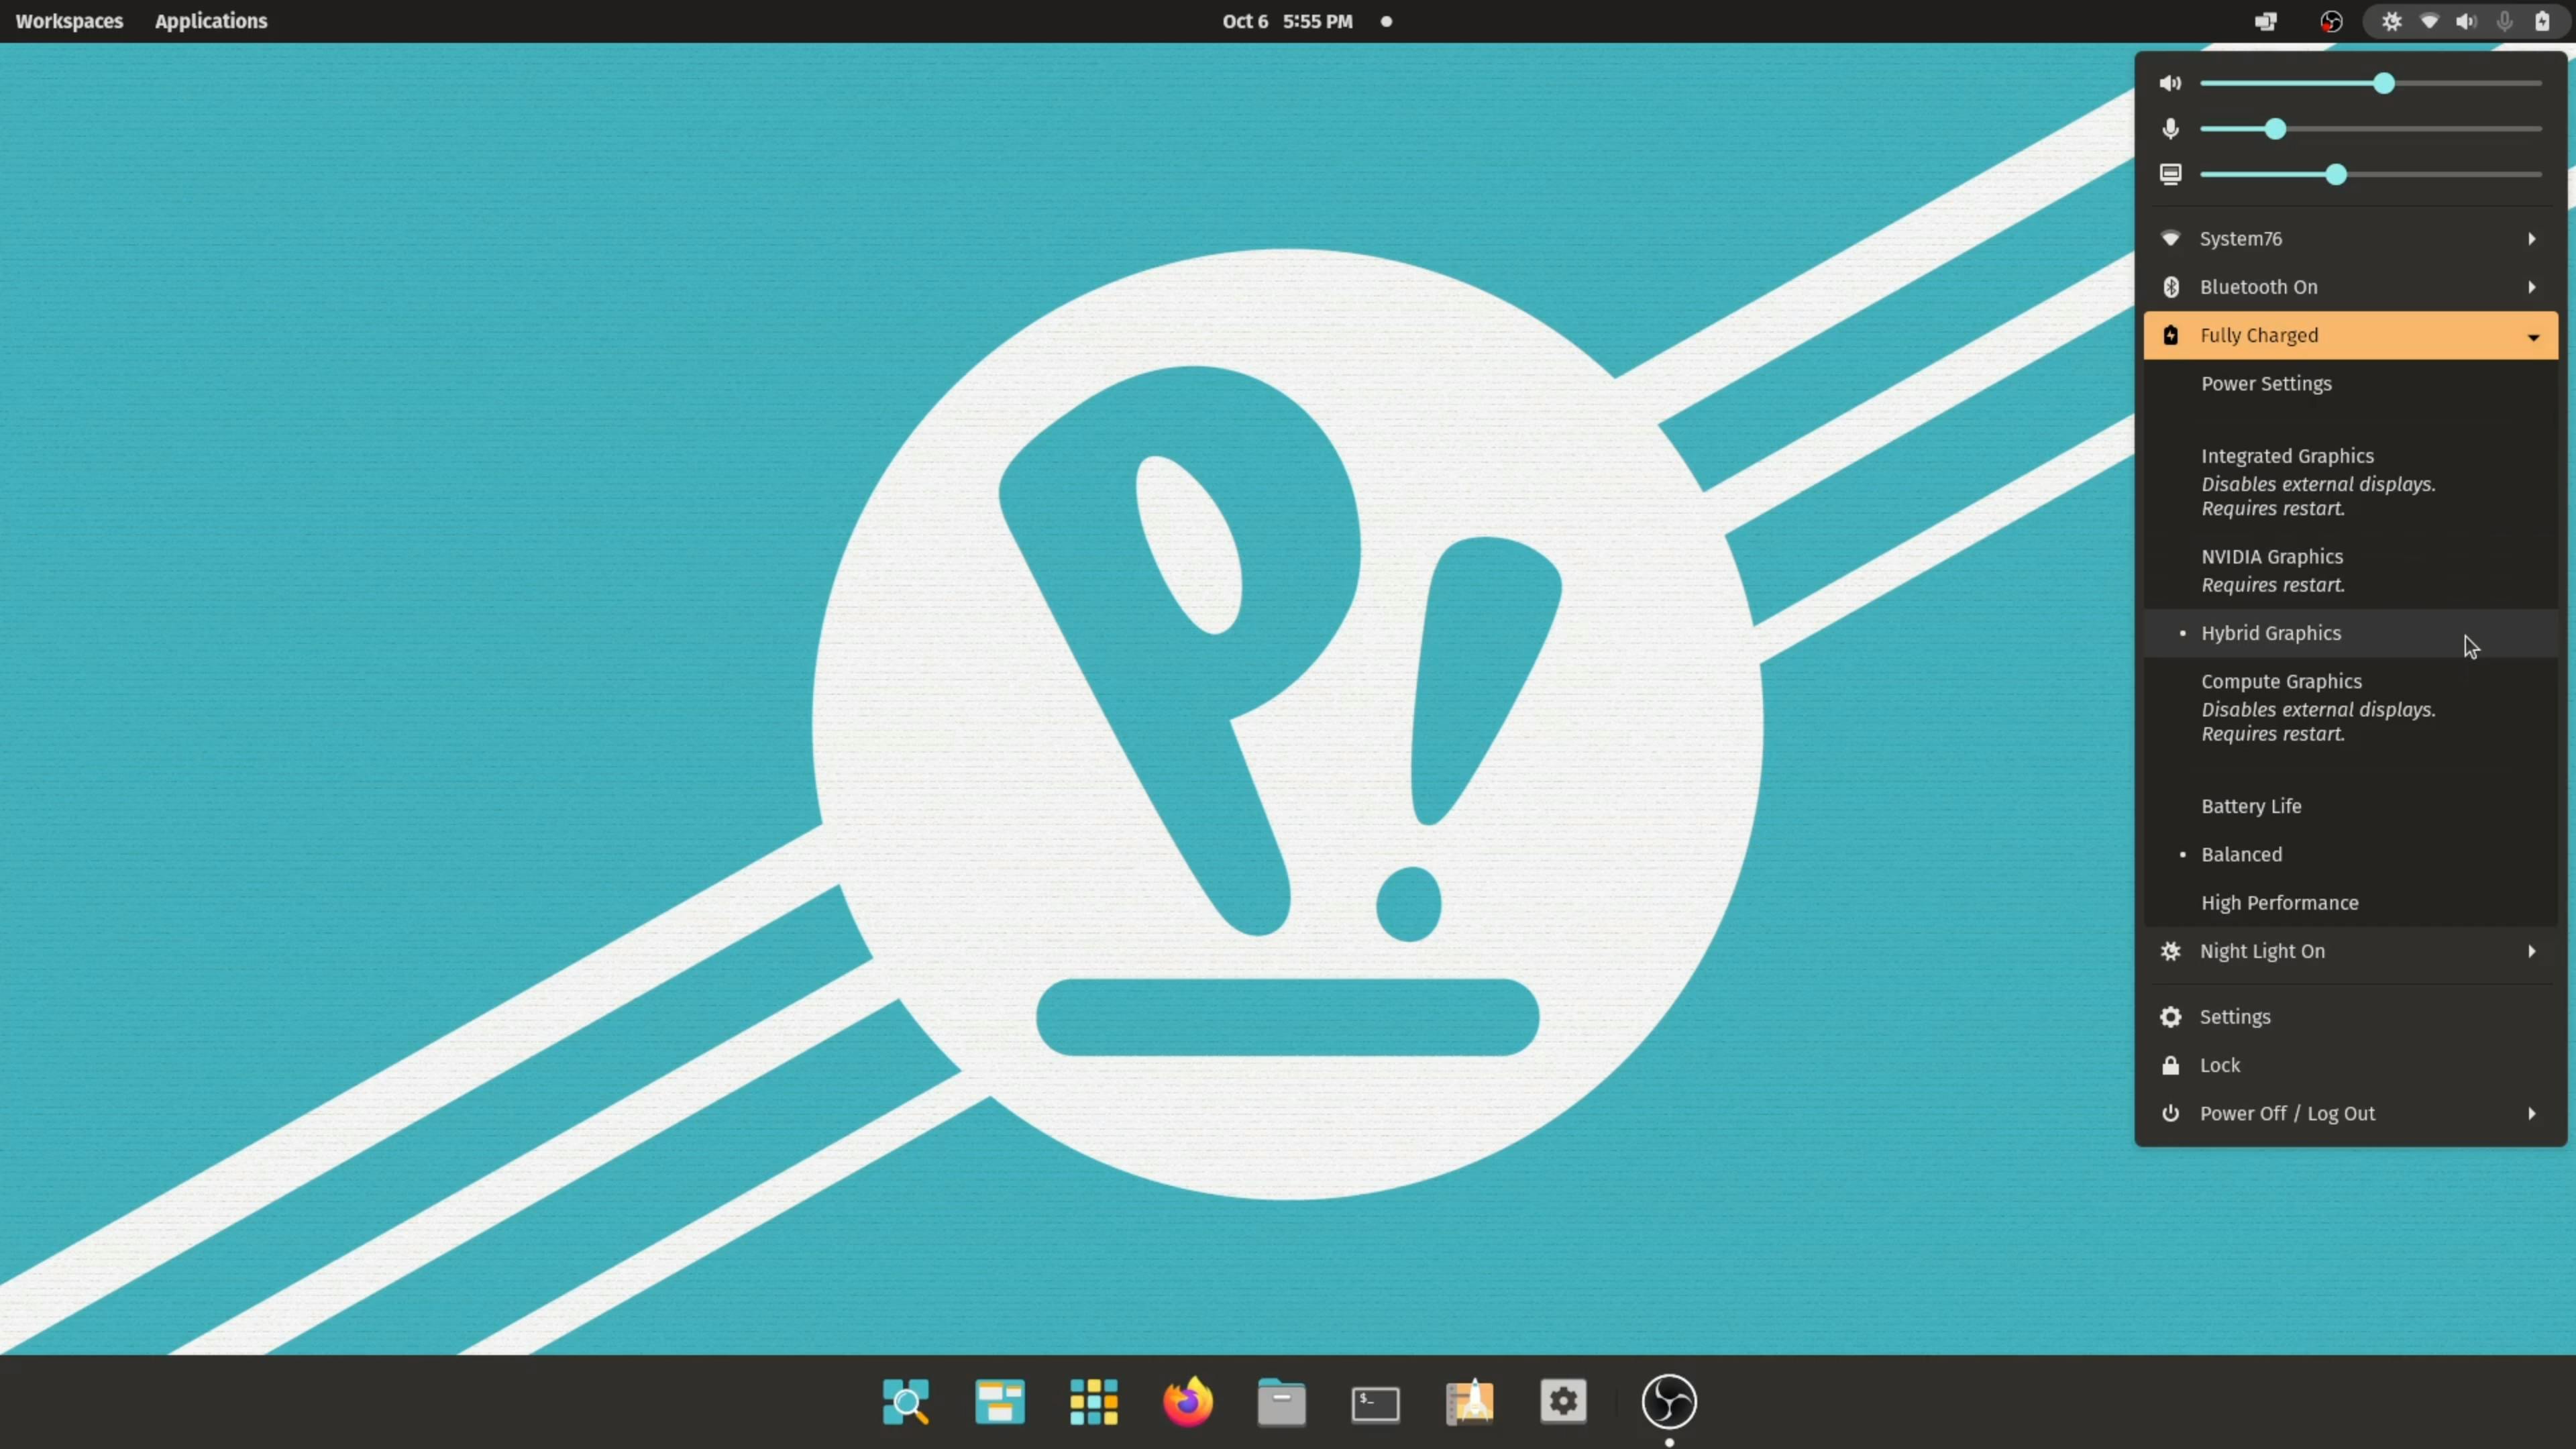Viewport: 2576px width, 1449px height.
Task: Open the launcher search icon in dock
Action: [906, 1402]
